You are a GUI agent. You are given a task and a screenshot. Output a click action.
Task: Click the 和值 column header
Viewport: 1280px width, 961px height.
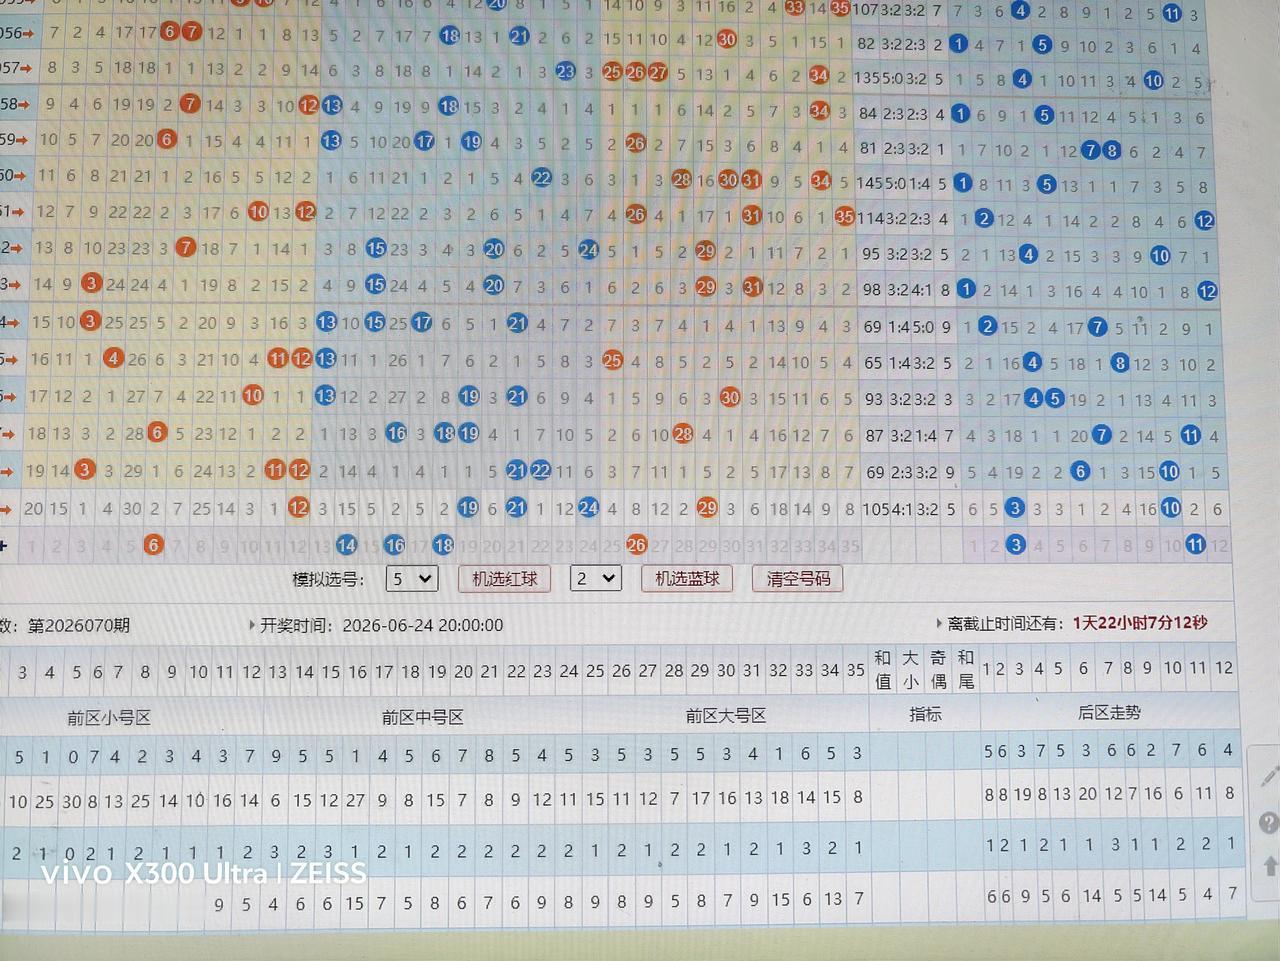point(882,669)
